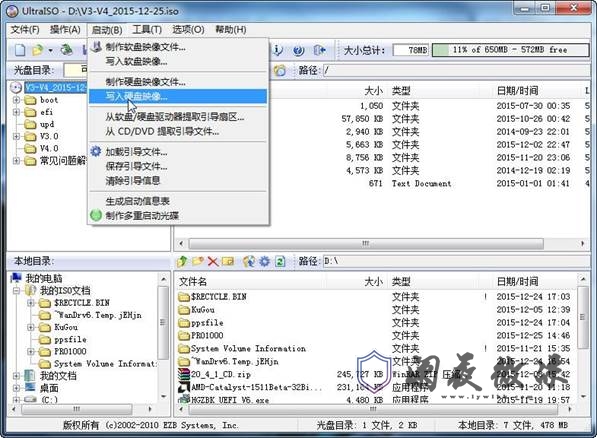Click icon left of upper 路径 field
Viewport: 597px width, 438px height.
(280, 70)
